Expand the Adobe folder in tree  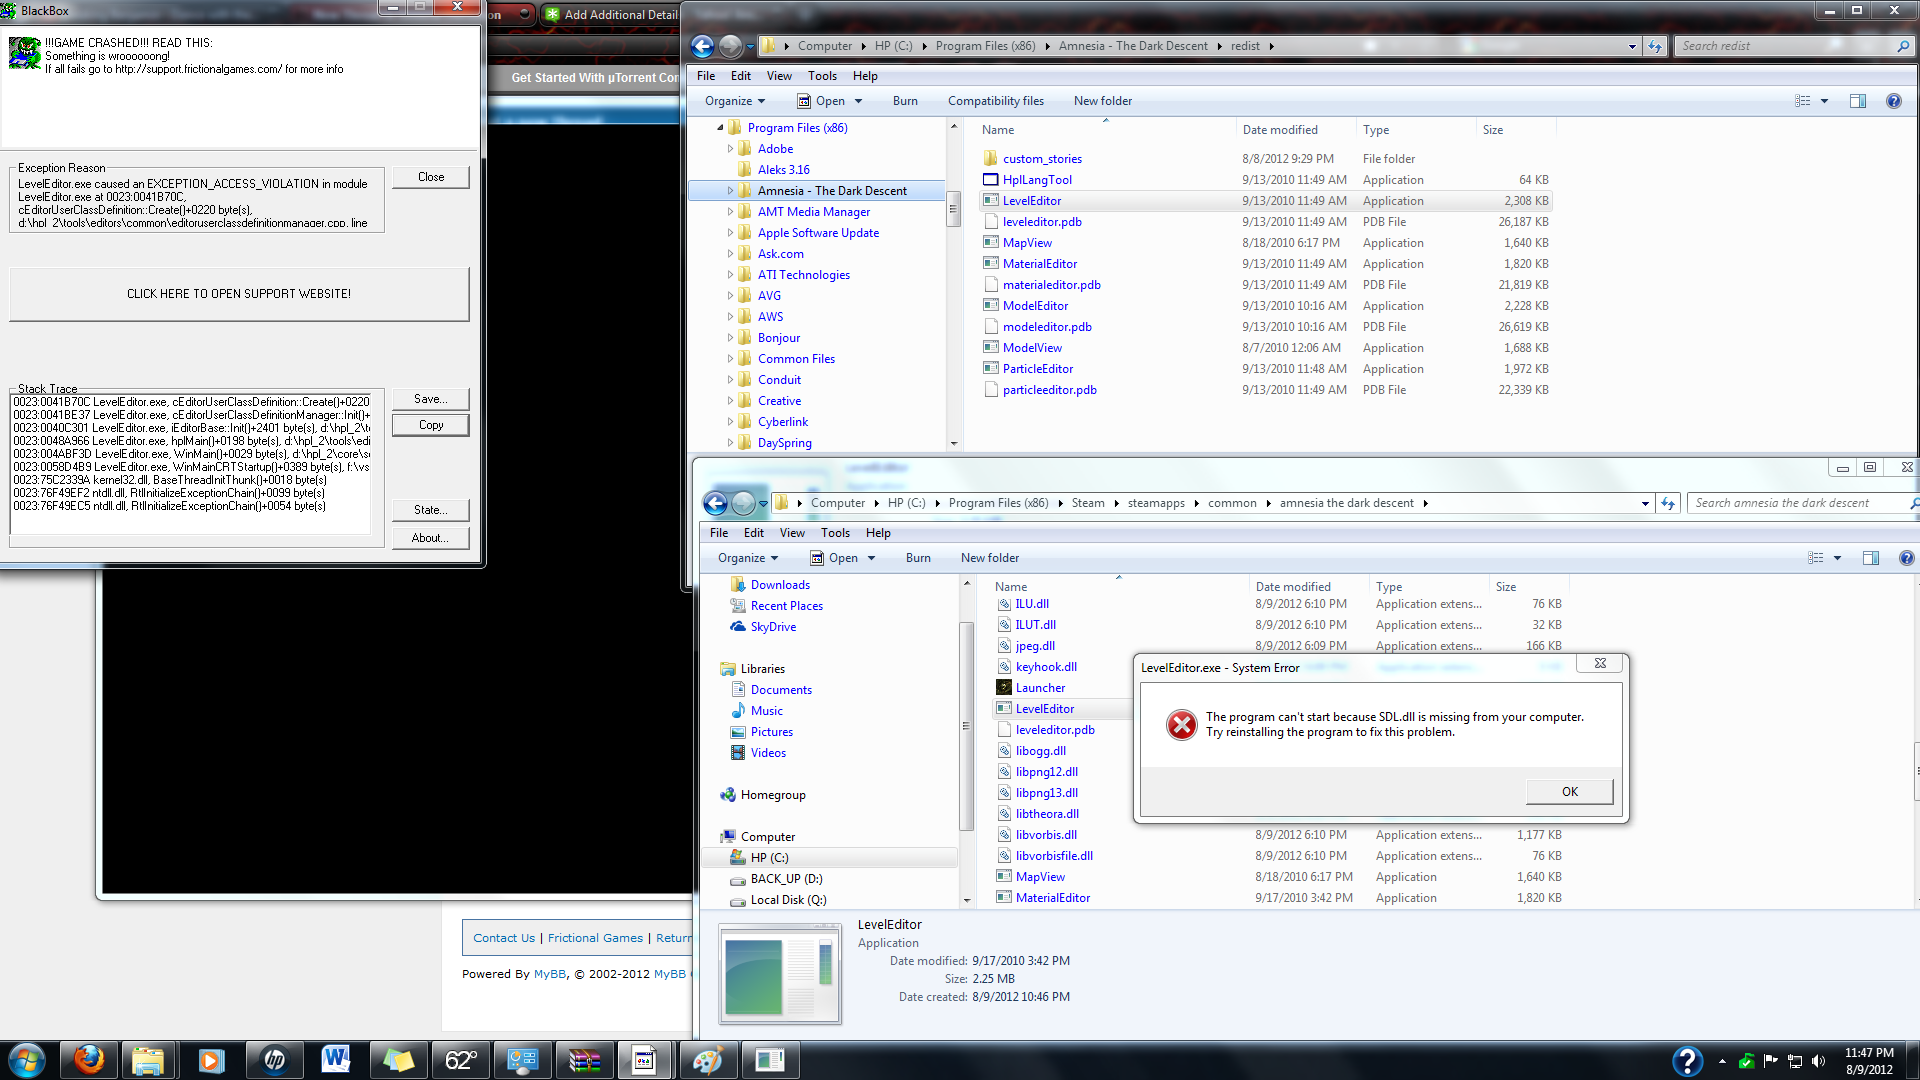click(x=730, y=149)
